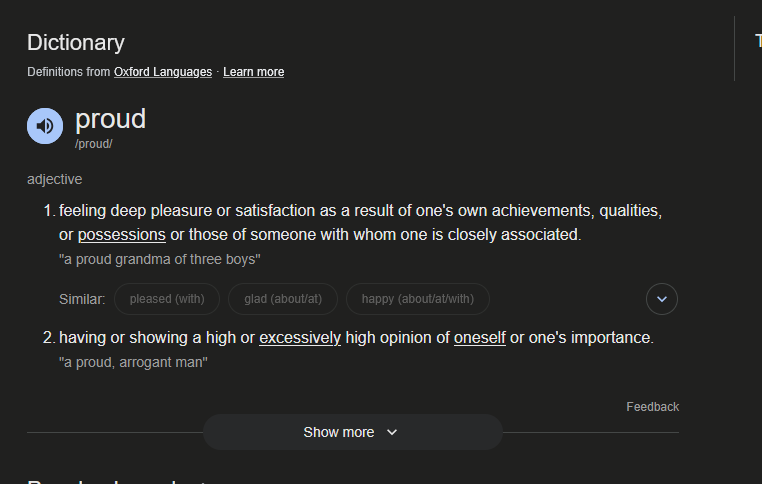Follow the 'possessions' definition link
This screenshot has height=484, width=762.
click(121, 235)
